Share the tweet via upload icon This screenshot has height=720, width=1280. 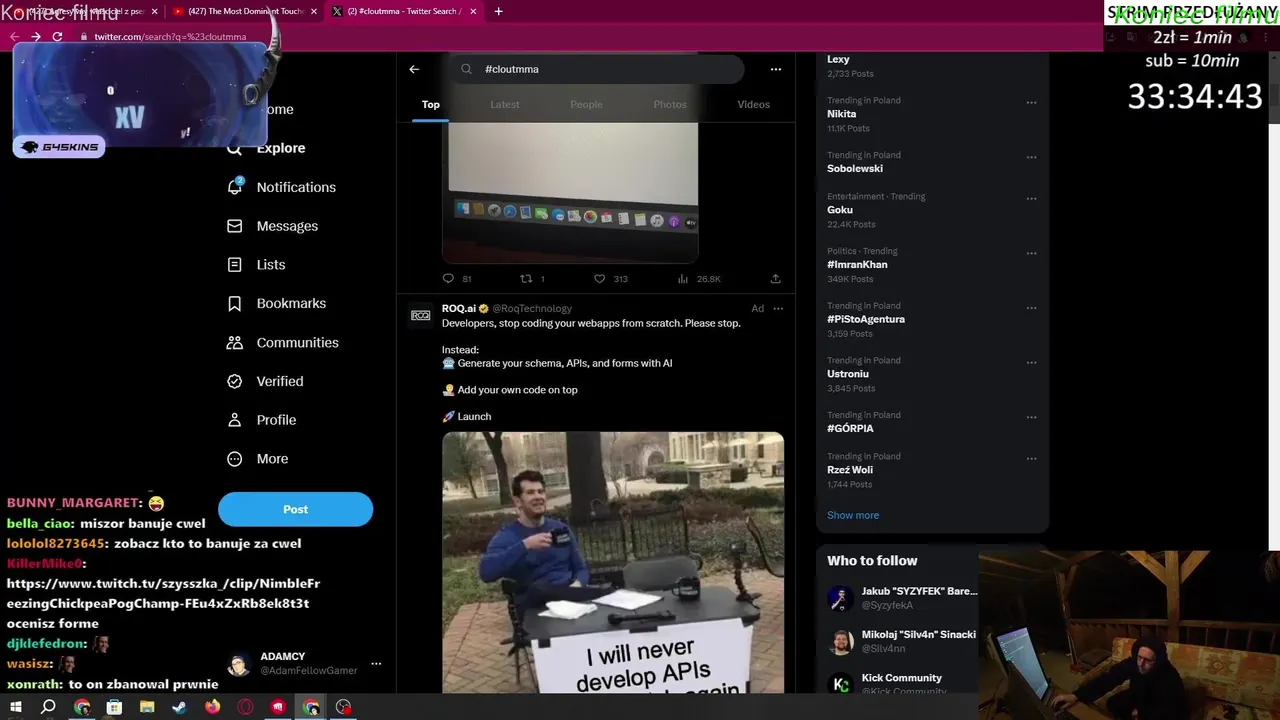775,279
